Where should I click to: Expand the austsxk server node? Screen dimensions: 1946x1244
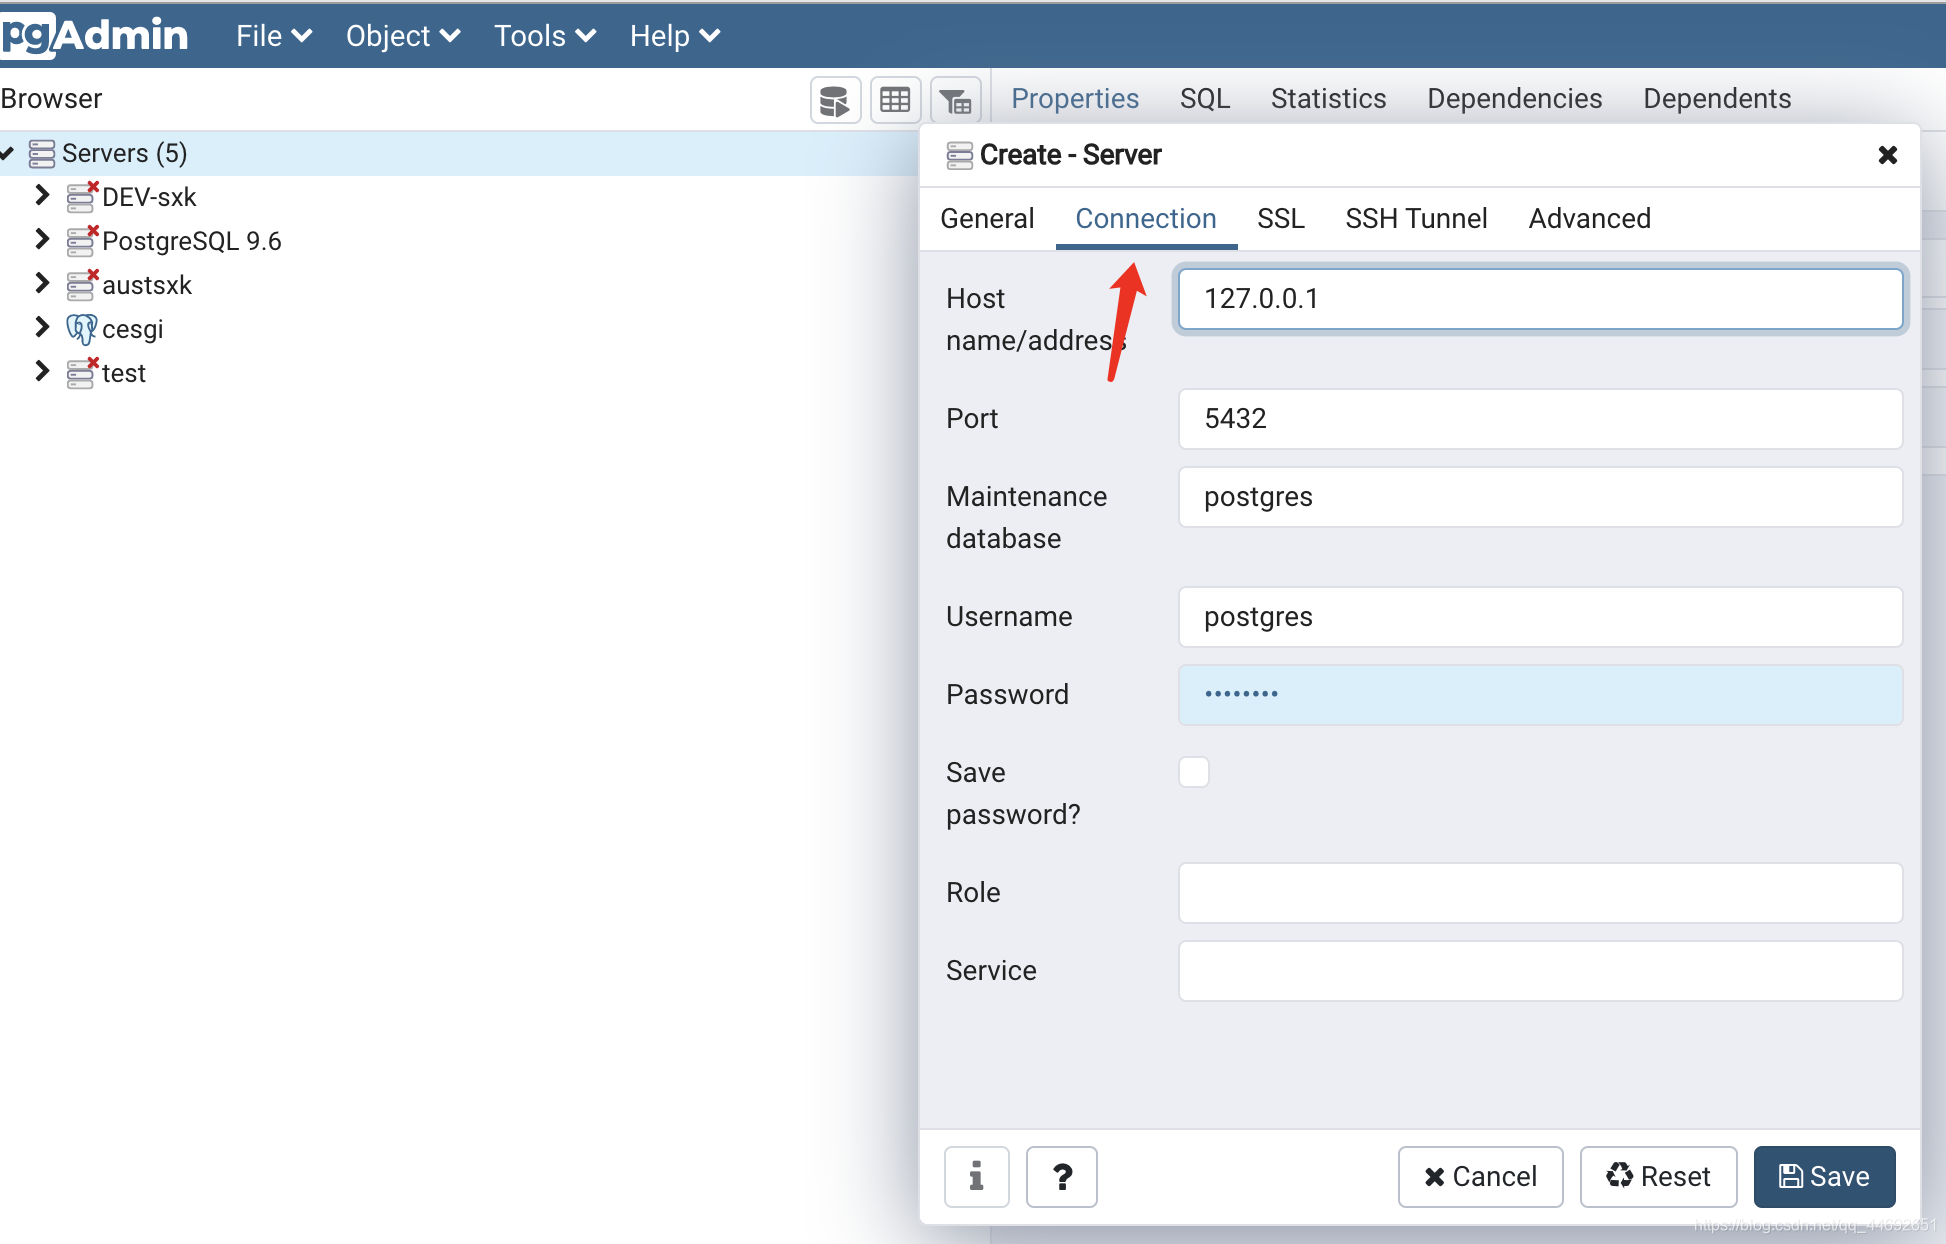[41, 284]
